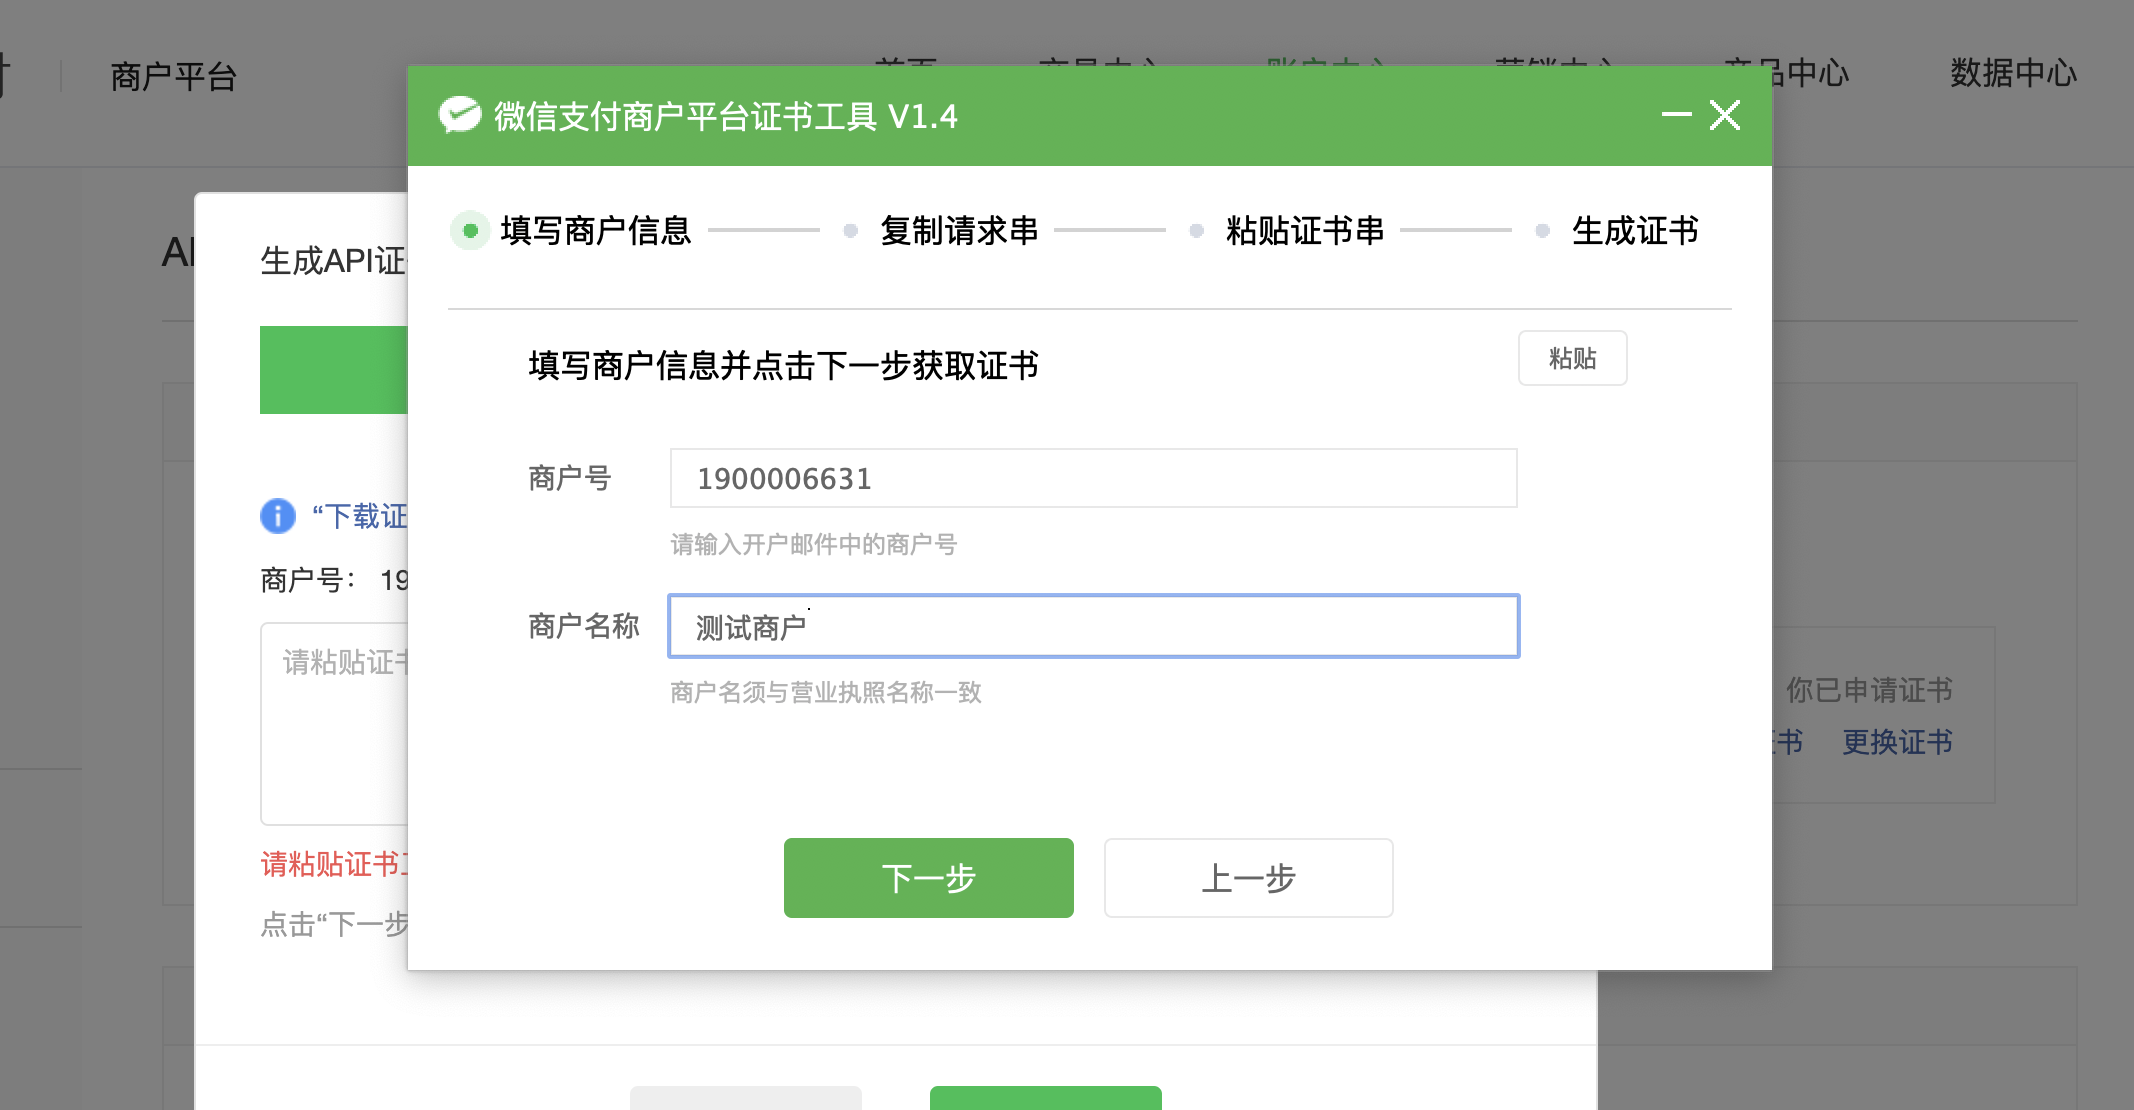Focus the 商户名称 text field
This screenshot has width=2134, height=1110.
1093,627
